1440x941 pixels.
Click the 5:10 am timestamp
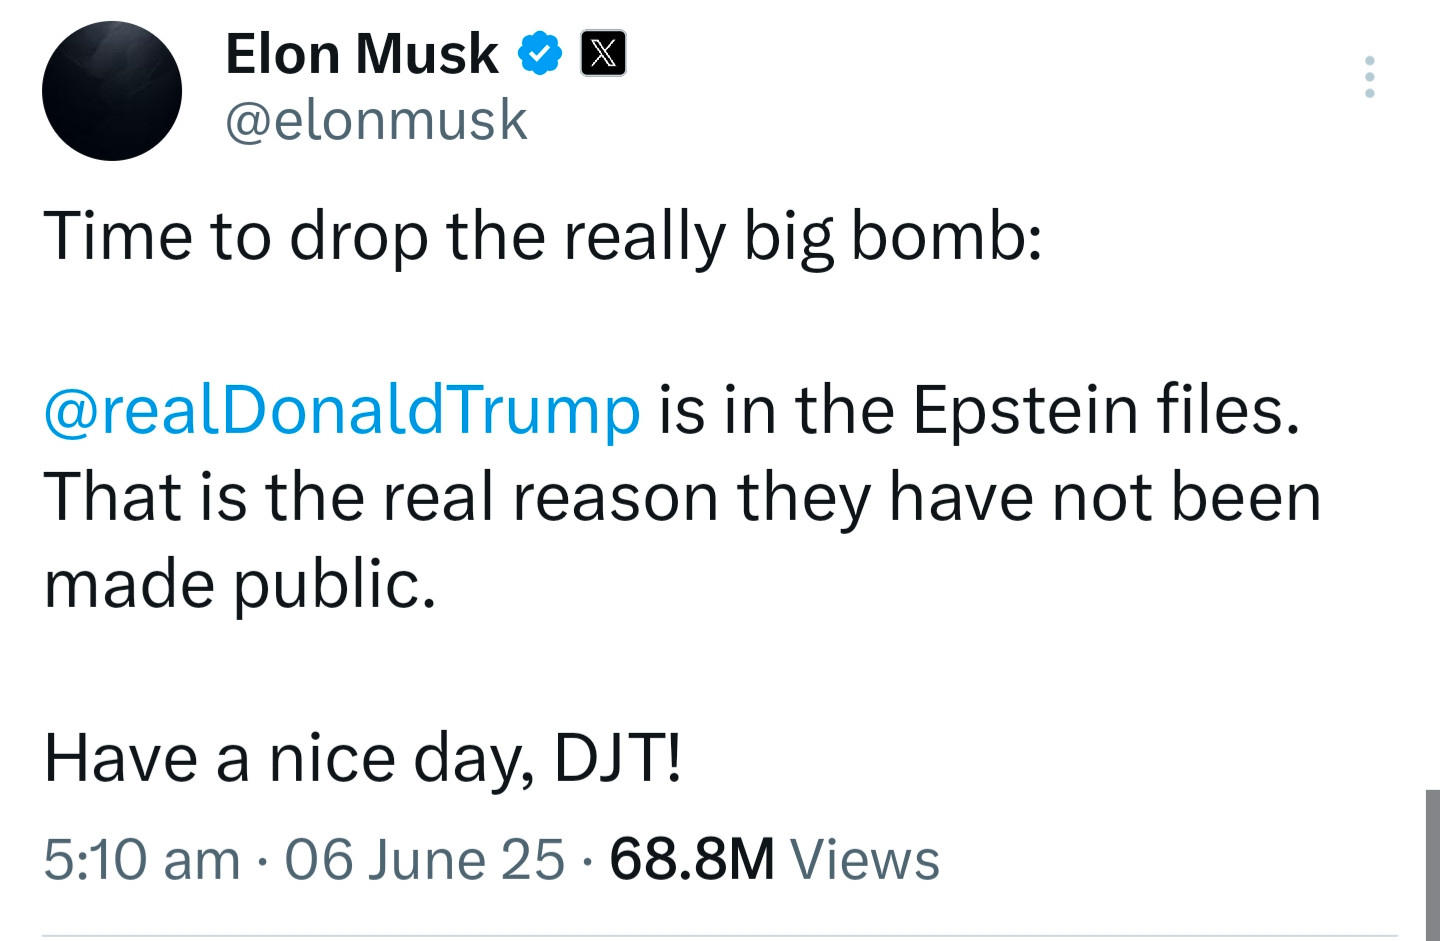click(x=142, y=859)
